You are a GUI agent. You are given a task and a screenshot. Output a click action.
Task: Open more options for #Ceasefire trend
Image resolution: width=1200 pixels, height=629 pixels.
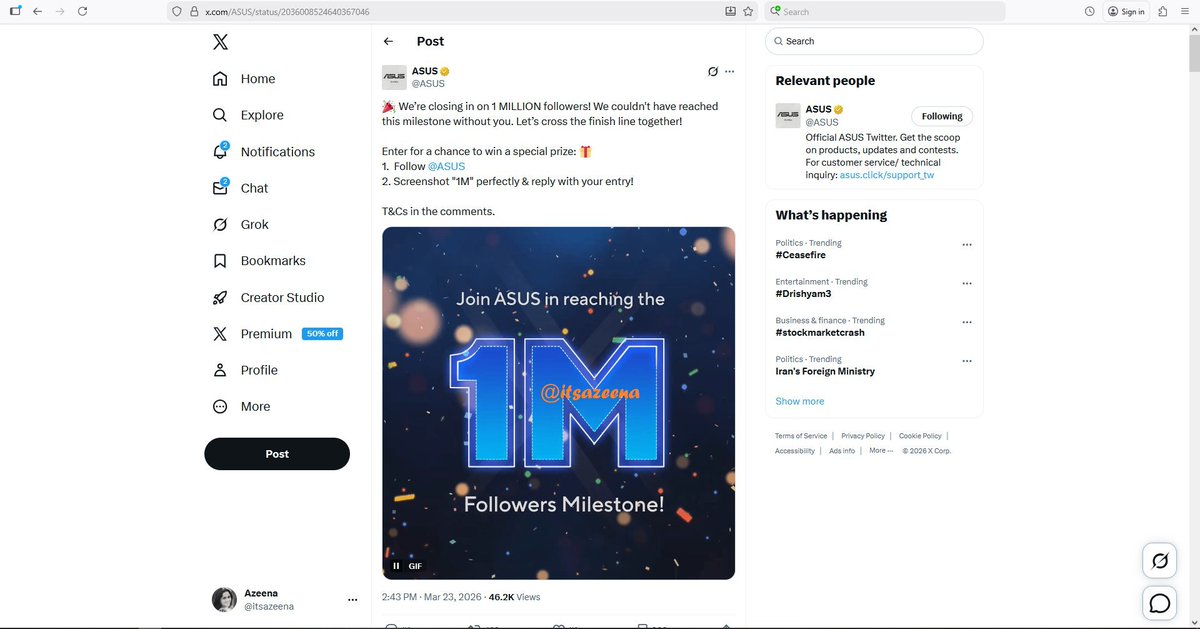[x=966, y=244]
